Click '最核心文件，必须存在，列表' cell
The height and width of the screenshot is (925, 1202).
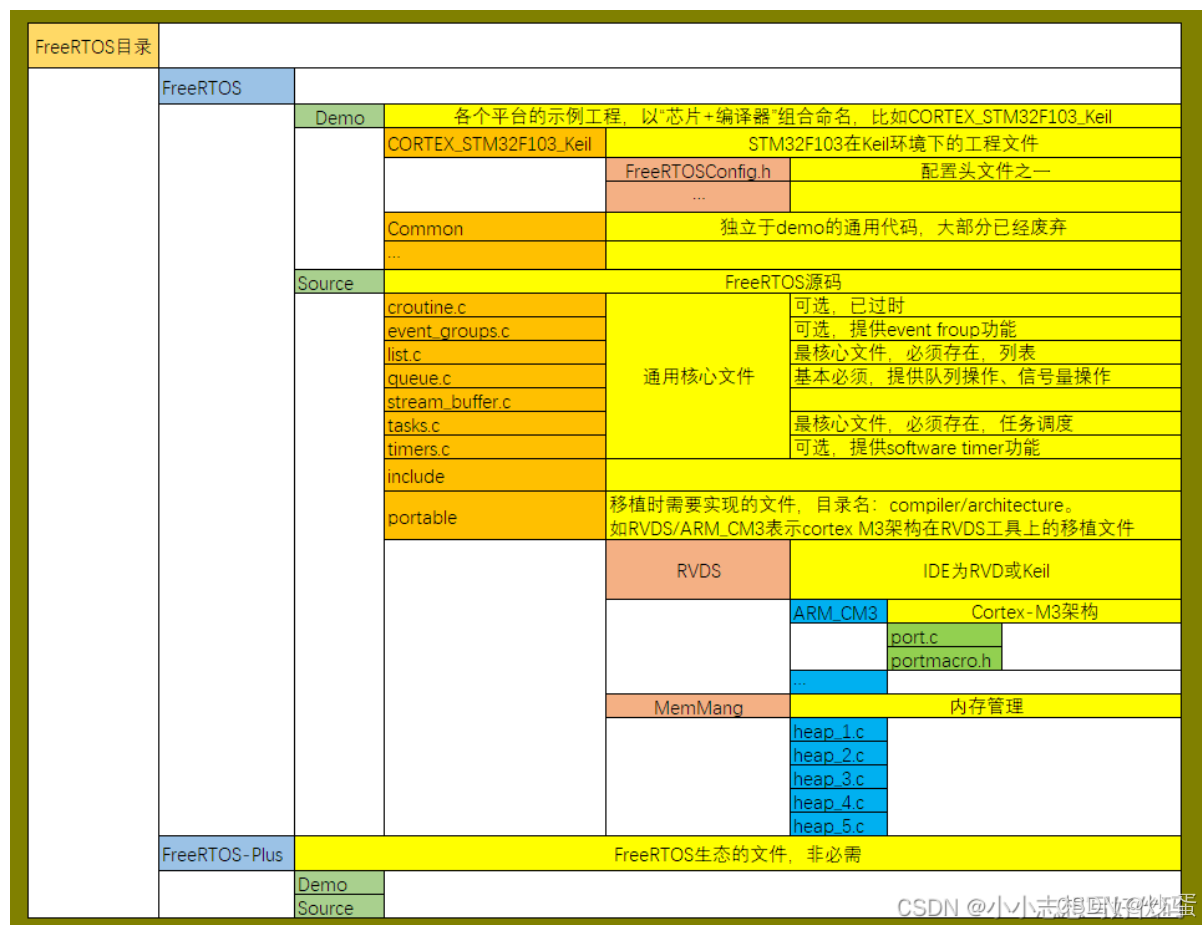[x=985, y=353]
